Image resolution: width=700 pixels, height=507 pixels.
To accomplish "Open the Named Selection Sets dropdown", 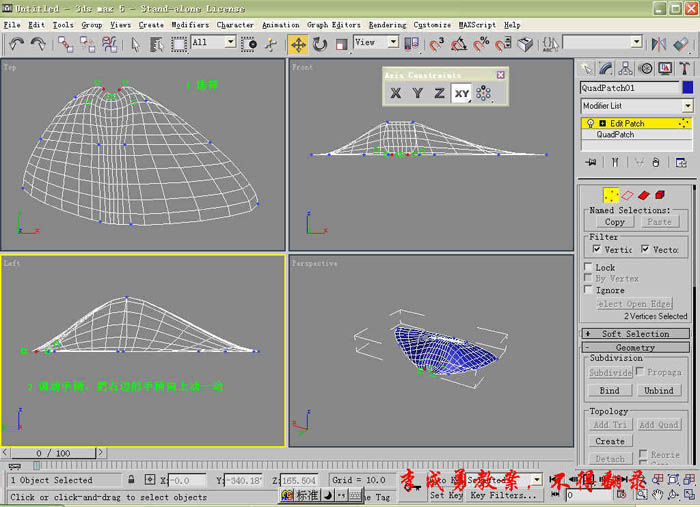I will (637, 42).
